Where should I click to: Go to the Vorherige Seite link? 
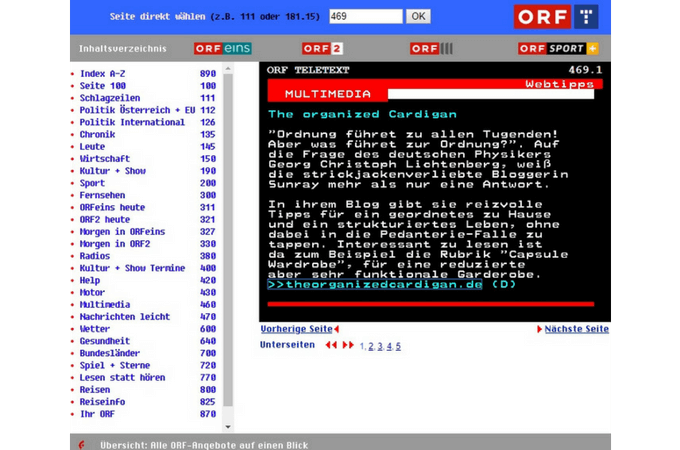click(x=297, y=329)
